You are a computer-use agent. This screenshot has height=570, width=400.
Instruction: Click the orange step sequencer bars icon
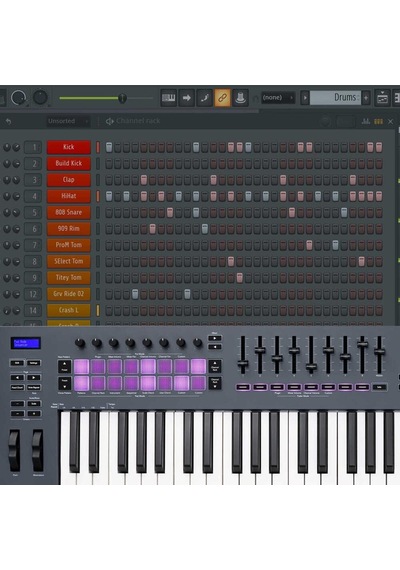[379, 121]
